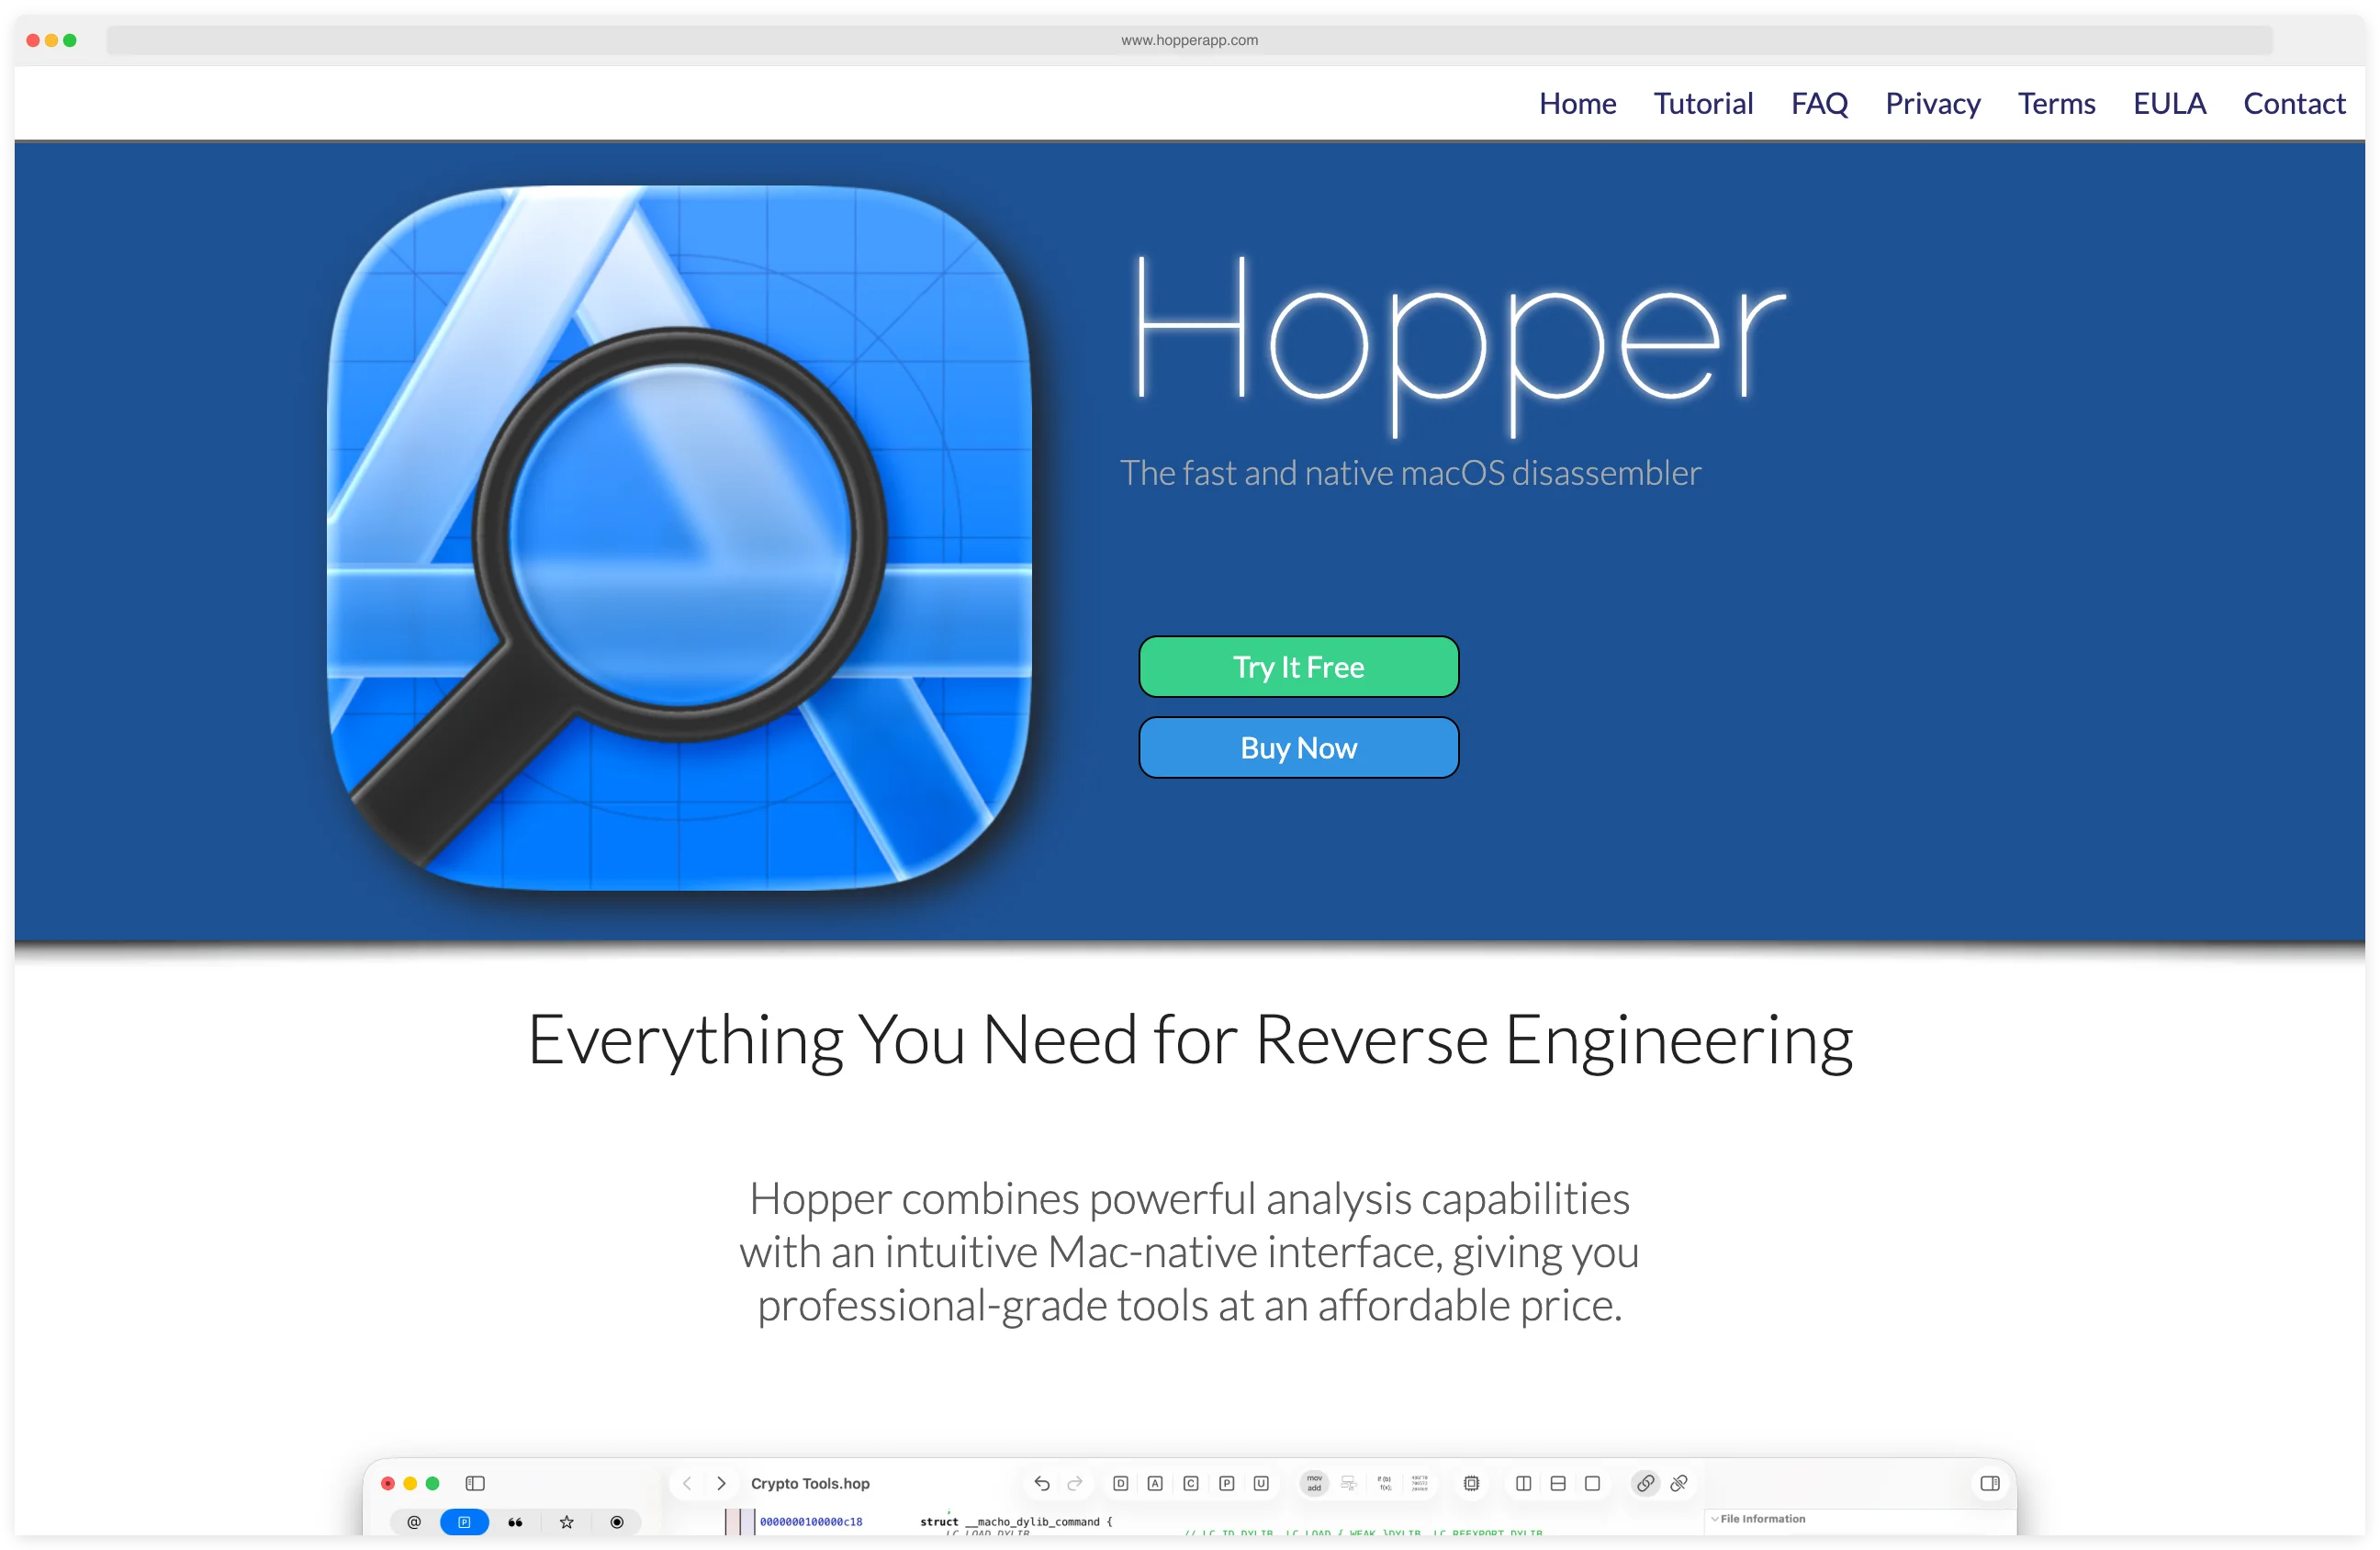Enable the linked navigation toggle
The image size is (2380, 1550).
point(1646,1484)
